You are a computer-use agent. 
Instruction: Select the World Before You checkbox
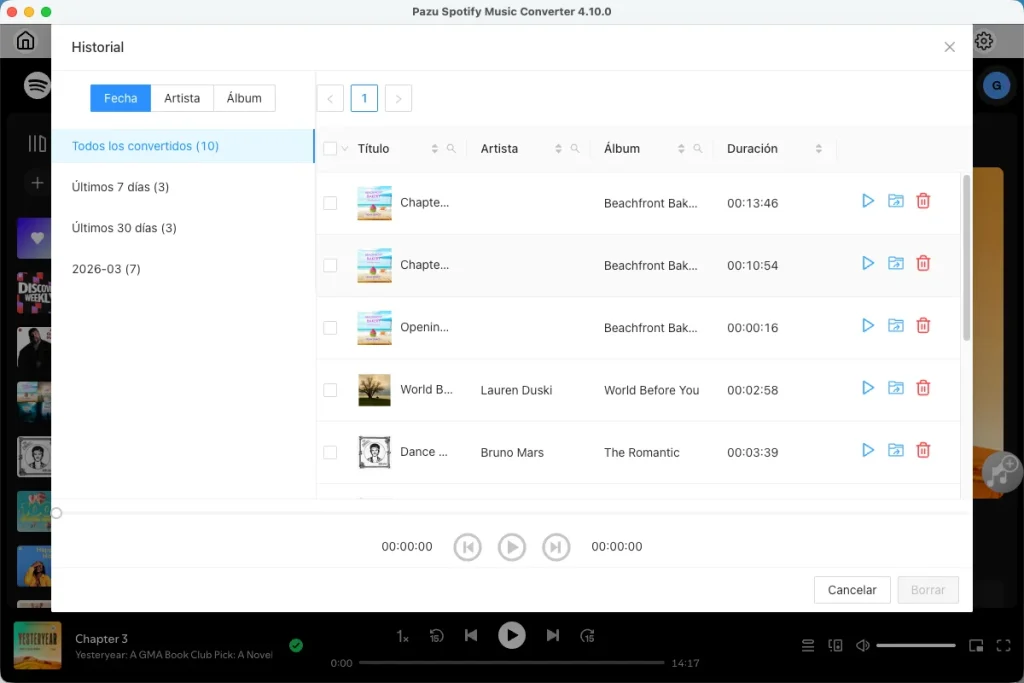point(330,390)
